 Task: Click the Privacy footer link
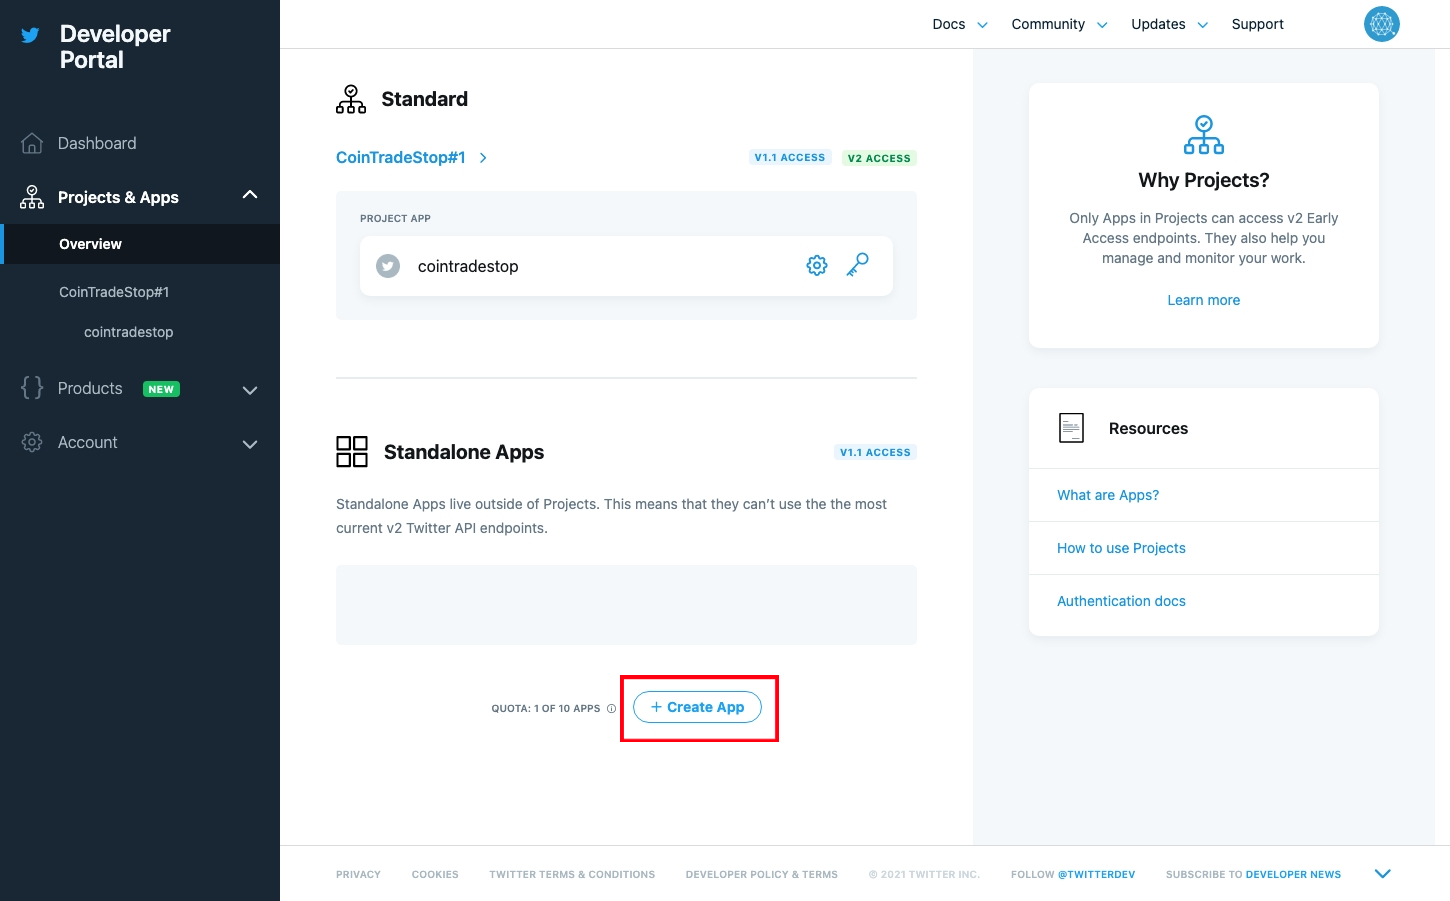point(358,874)
